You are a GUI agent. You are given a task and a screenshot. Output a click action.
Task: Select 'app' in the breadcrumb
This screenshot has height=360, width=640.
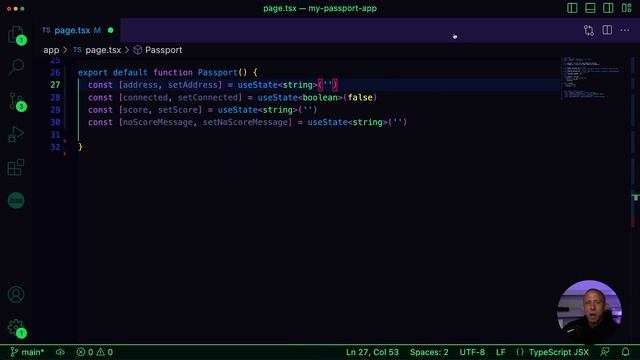tap(51, 50)
